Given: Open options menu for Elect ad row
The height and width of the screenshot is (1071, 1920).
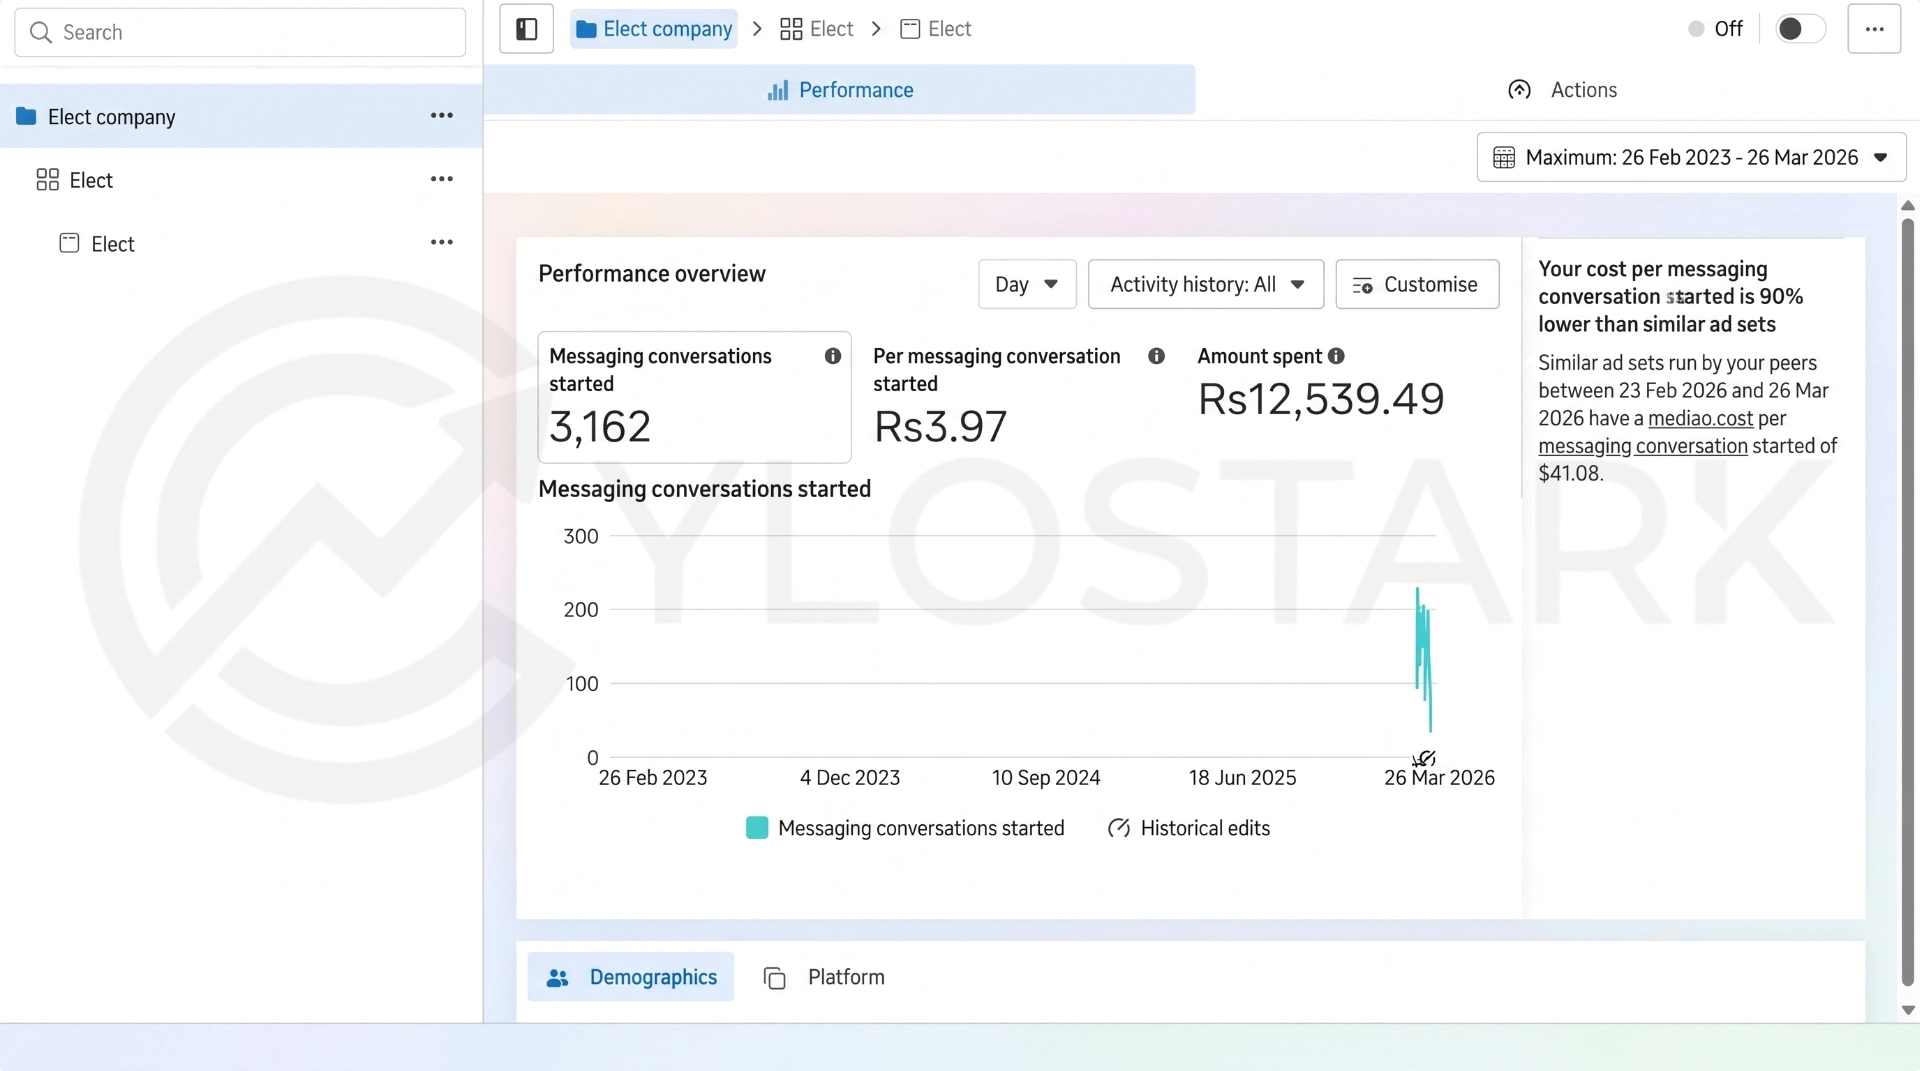Looking at the screenshot, I should pos(442,243).
